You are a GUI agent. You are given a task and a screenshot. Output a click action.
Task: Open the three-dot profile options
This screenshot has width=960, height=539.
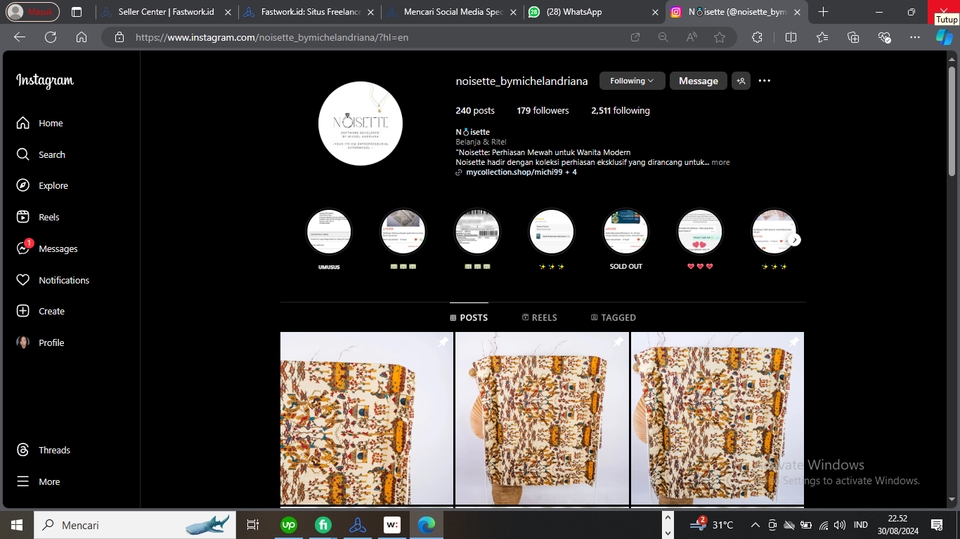pyautogui.click(x=764, y=81)
